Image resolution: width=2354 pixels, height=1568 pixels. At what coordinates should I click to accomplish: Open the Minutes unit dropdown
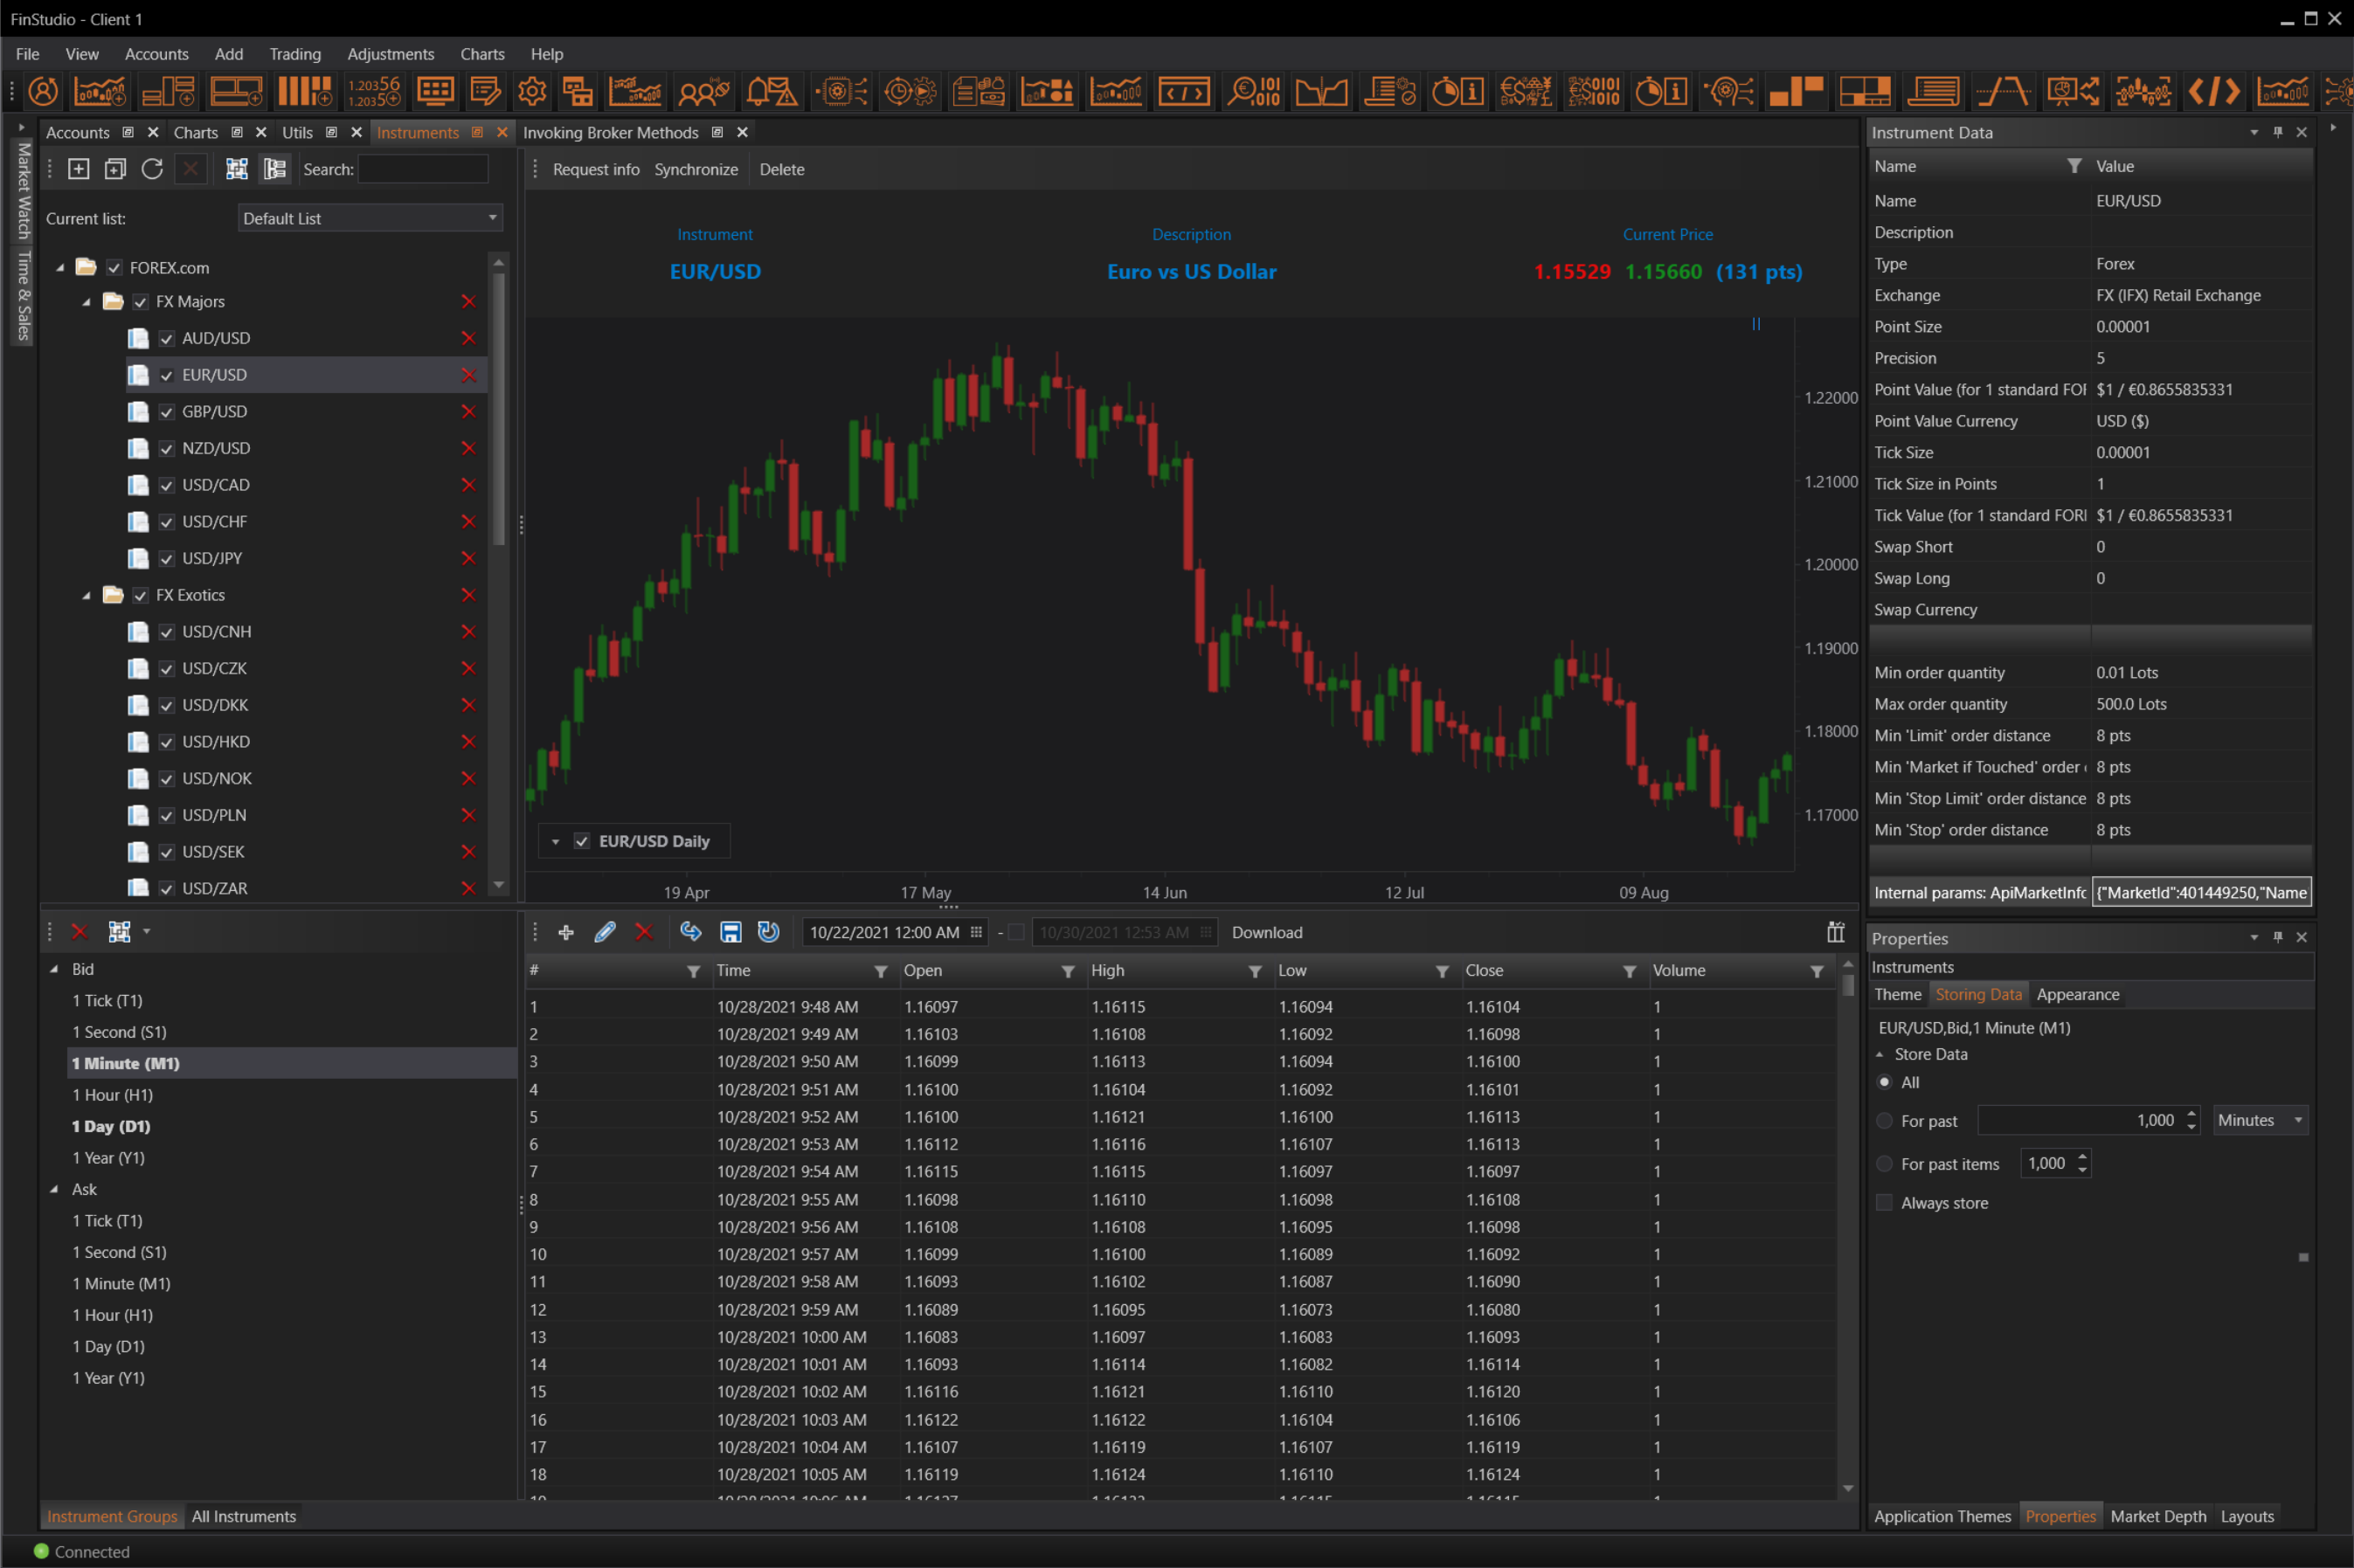click(2259, 1120)
